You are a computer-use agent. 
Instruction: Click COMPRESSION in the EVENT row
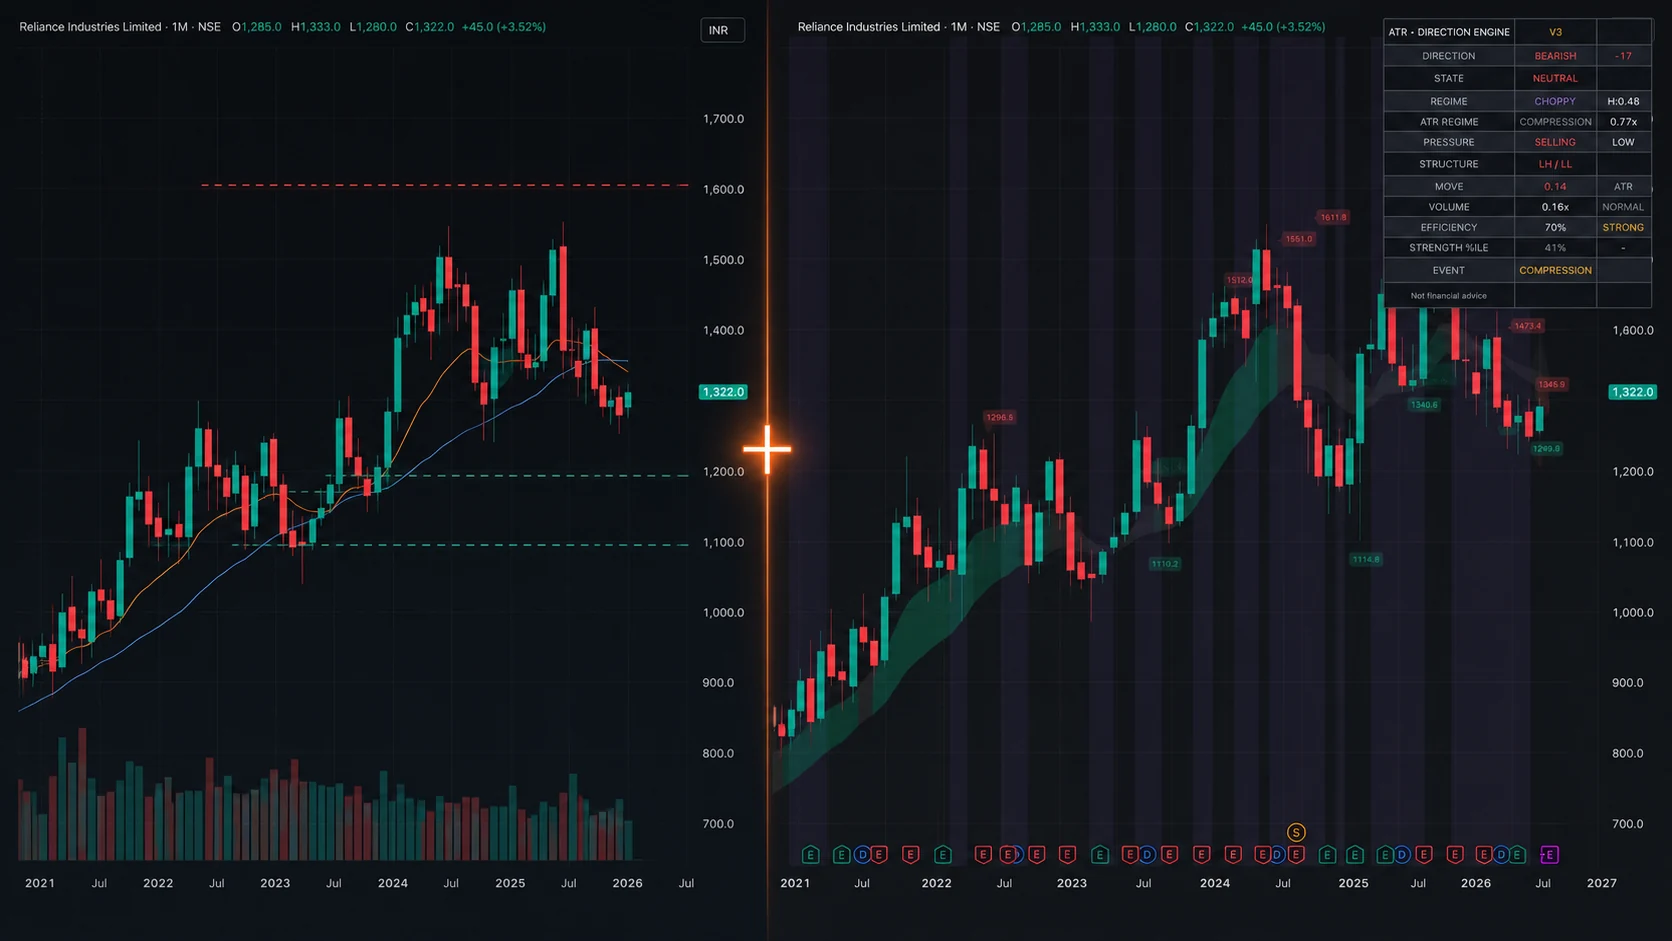[x=1555, y=270]
